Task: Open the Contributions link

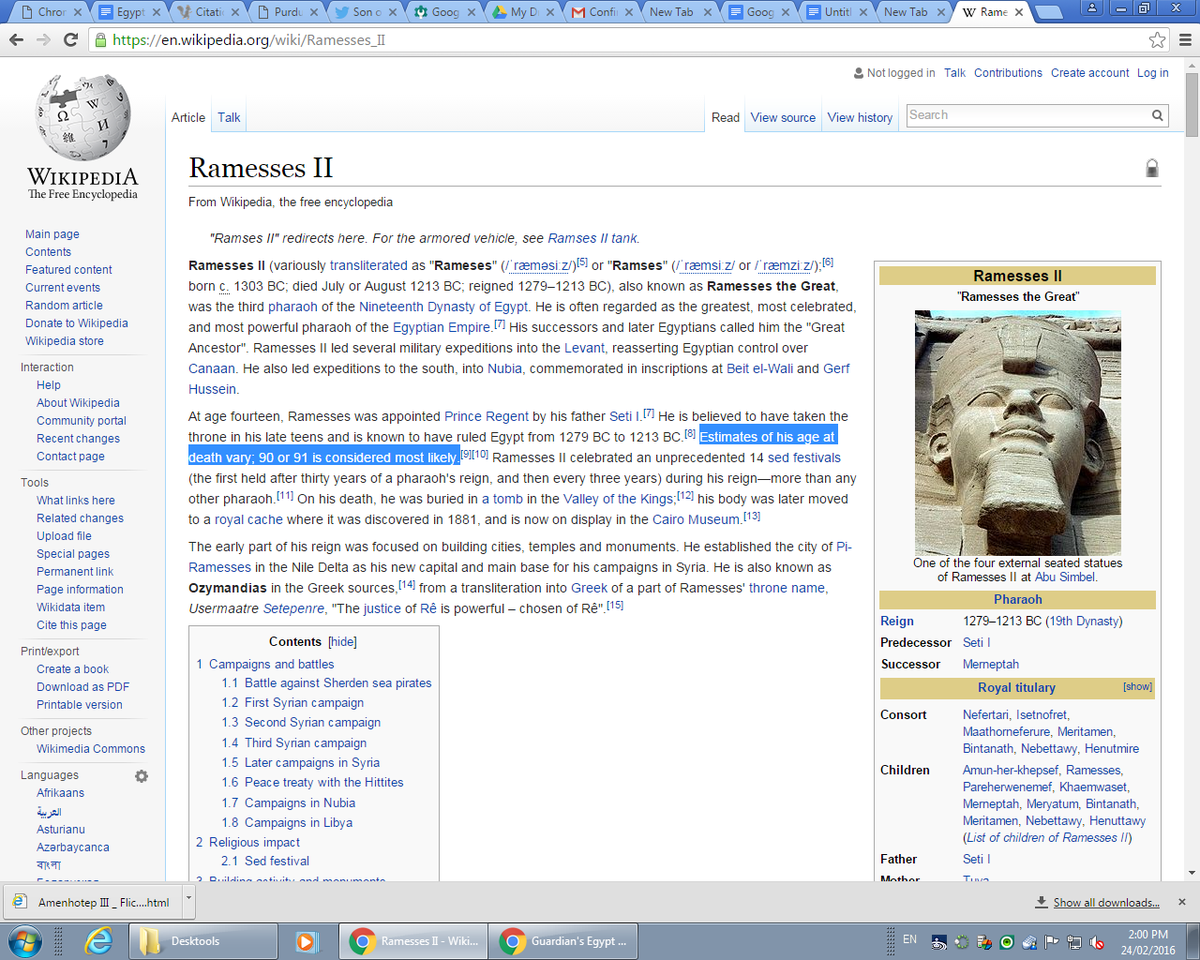Action: coord(1008,73)
